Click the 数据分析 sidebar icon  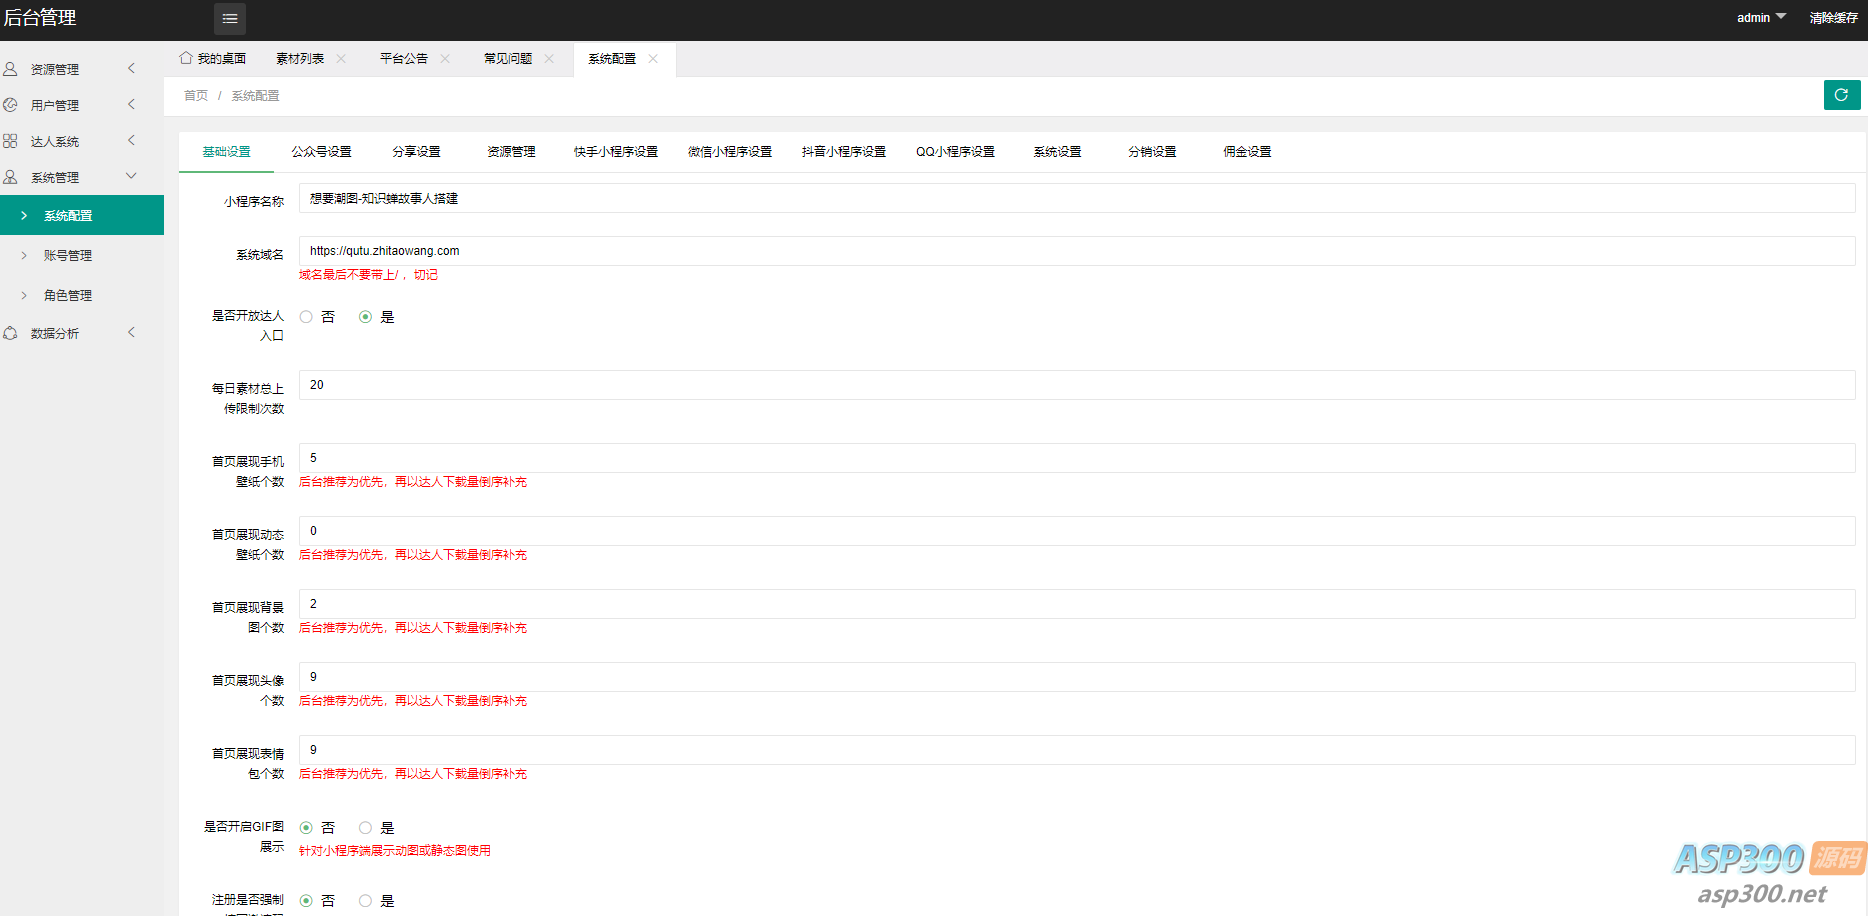[10, 333]
